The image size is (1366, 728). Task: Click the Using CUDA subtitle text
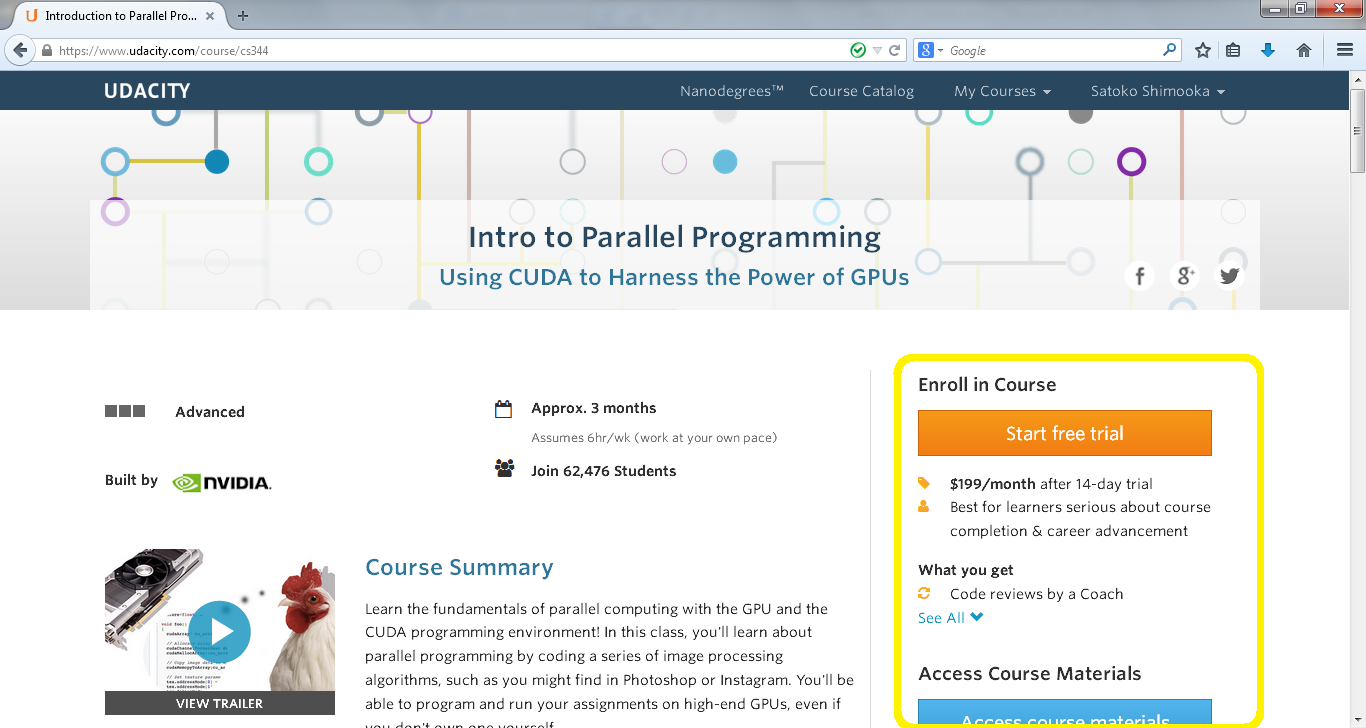tap(675, 277)
